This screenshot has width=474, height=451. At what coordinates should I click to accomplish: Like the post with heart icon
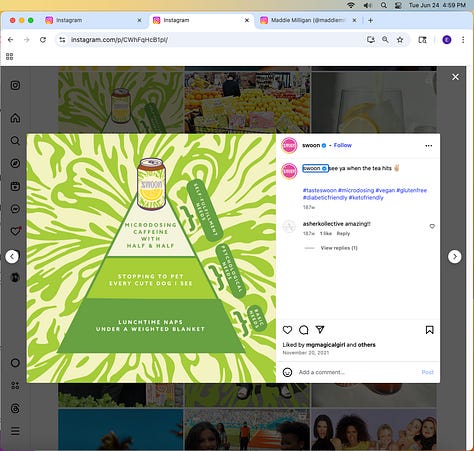pos(287,330)
